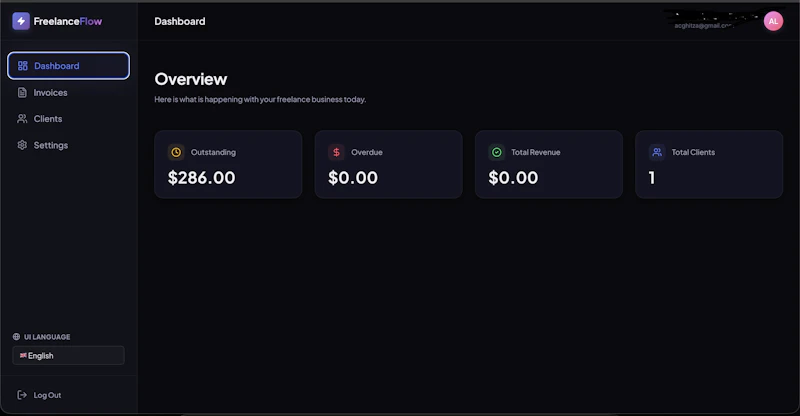Click the Total Clients people icon

click(x=657, y=152)
